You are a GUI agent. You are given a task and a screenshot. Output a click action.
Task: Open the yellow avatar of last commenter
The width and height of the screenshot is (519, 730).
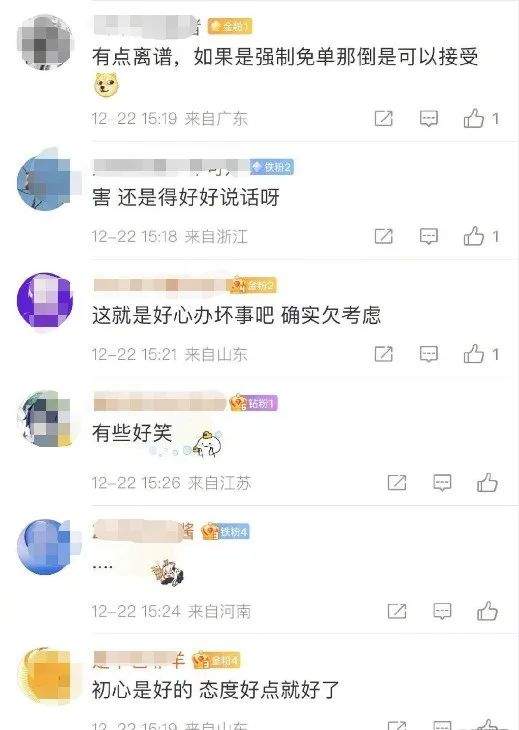(45, 676)
